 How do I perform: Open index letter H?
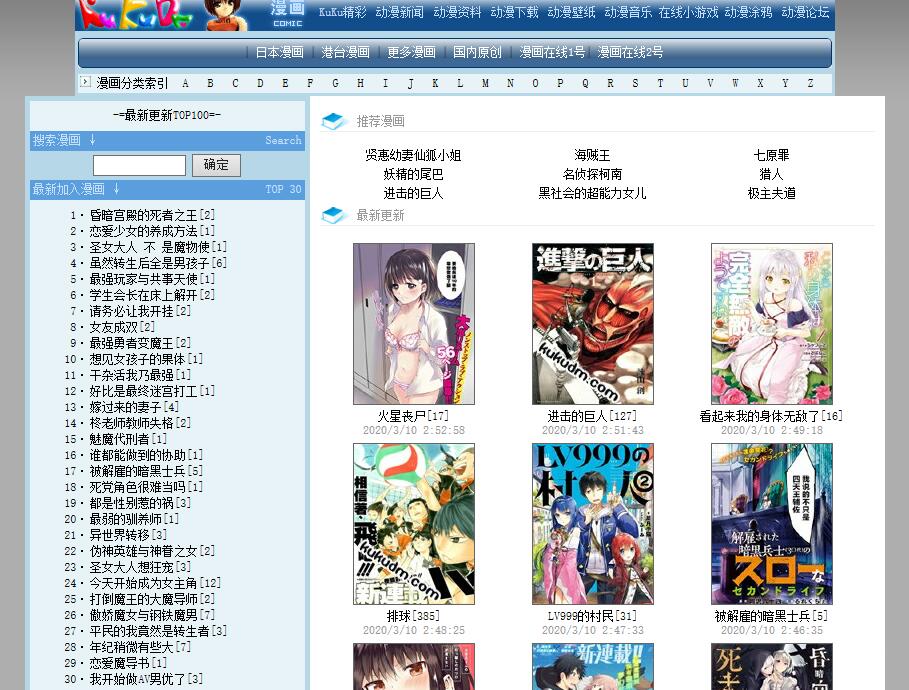360,83
